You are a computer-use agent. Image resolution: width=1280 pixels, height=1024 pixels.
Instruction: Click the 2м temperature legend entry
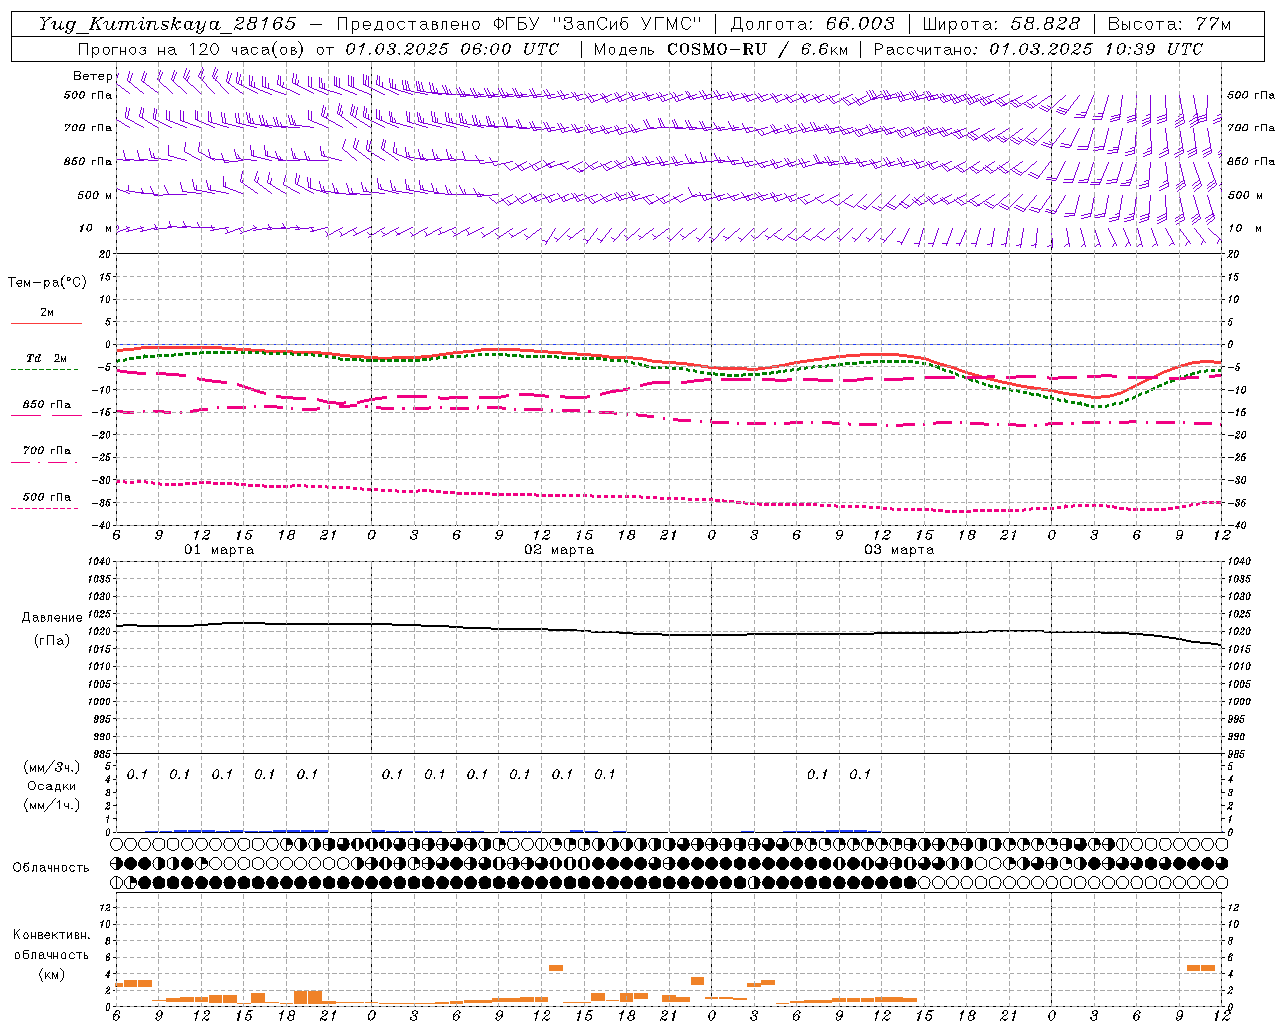47,313
